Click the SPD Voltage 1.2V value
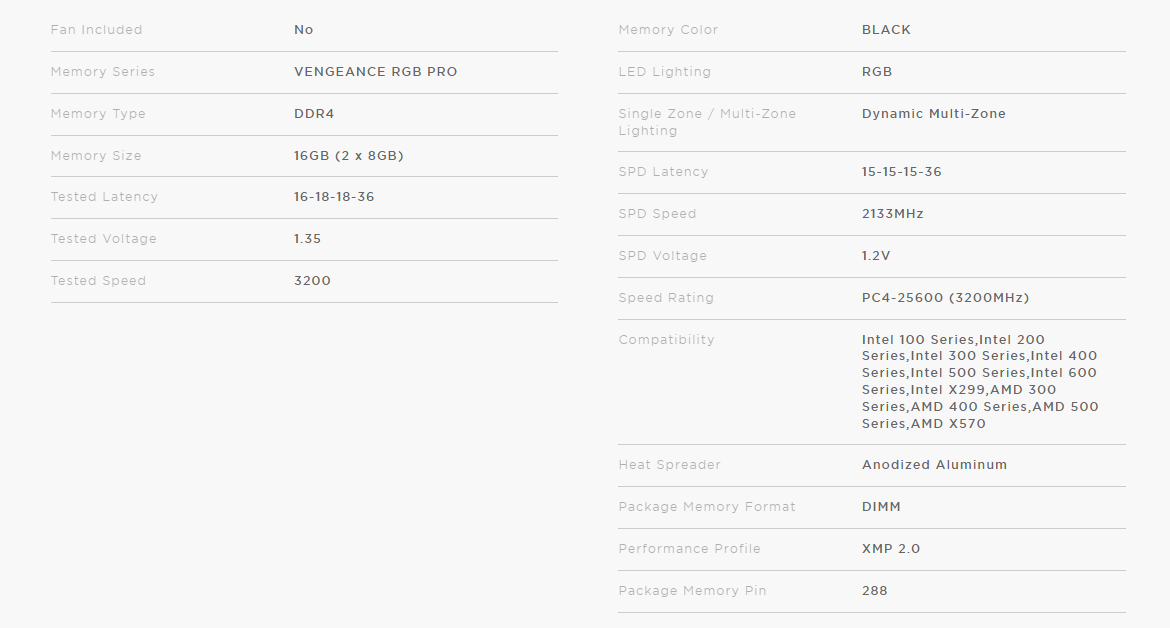The height and width of the screenshot is (628, 1170). click(876, 256)
